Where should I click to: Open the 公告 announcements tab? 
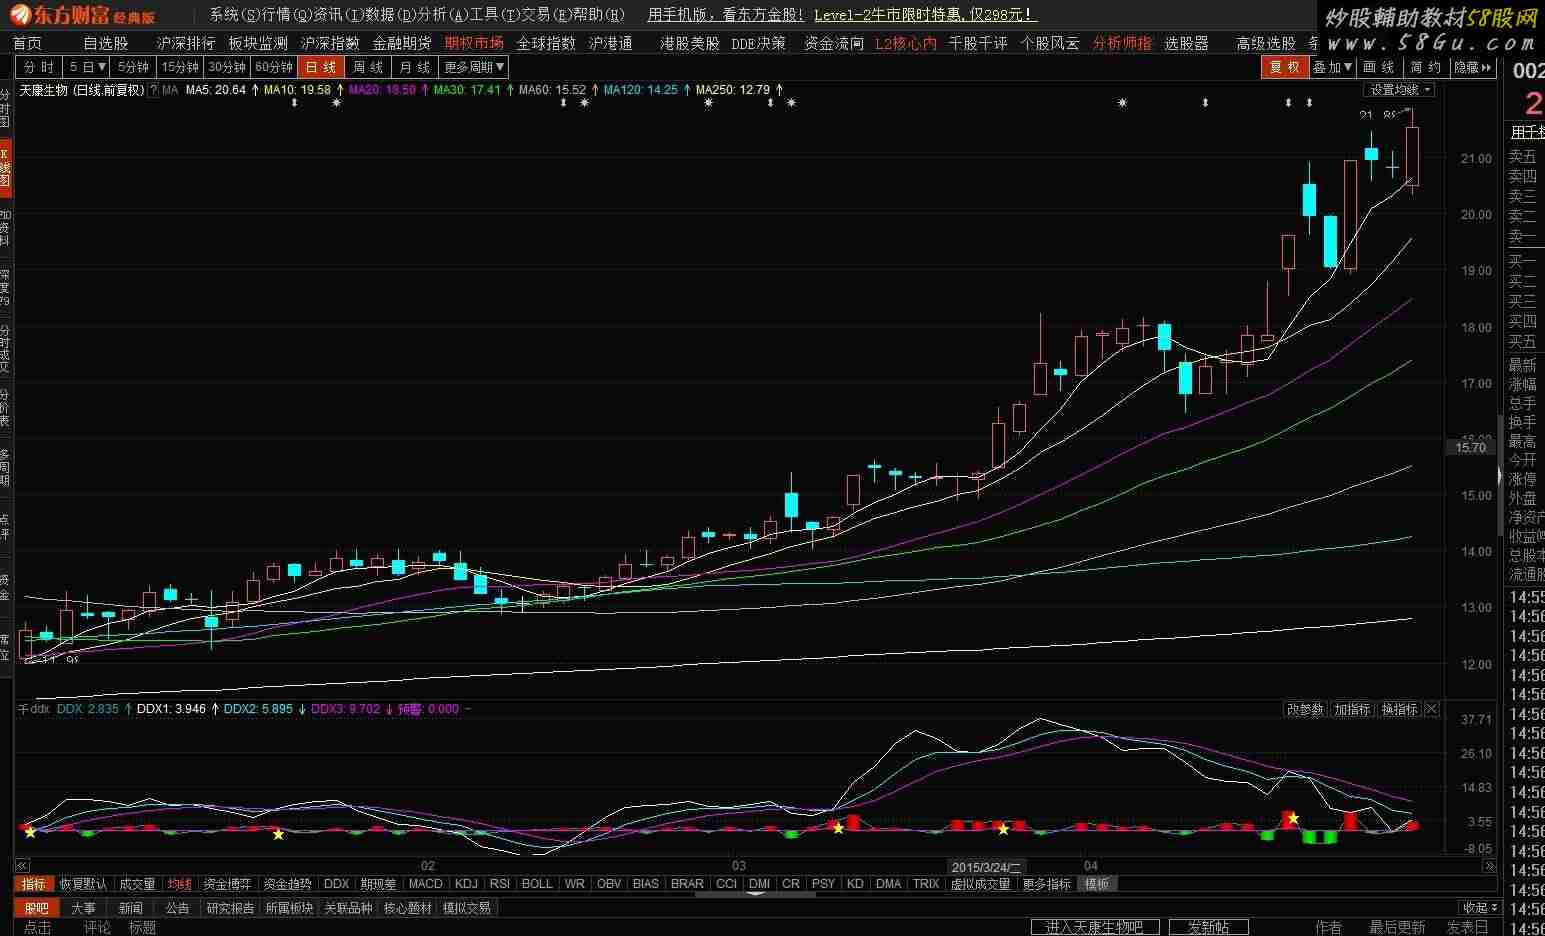(177, 908)
